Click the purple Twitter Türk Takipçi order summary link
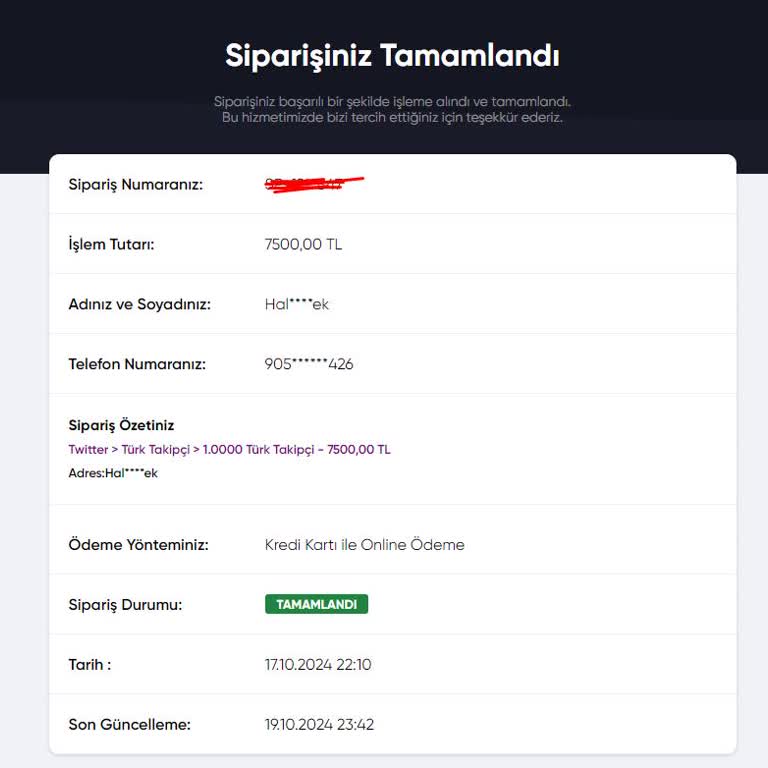Image resolution: width=768 pixels, height=768 pixels. coord(229,450)
